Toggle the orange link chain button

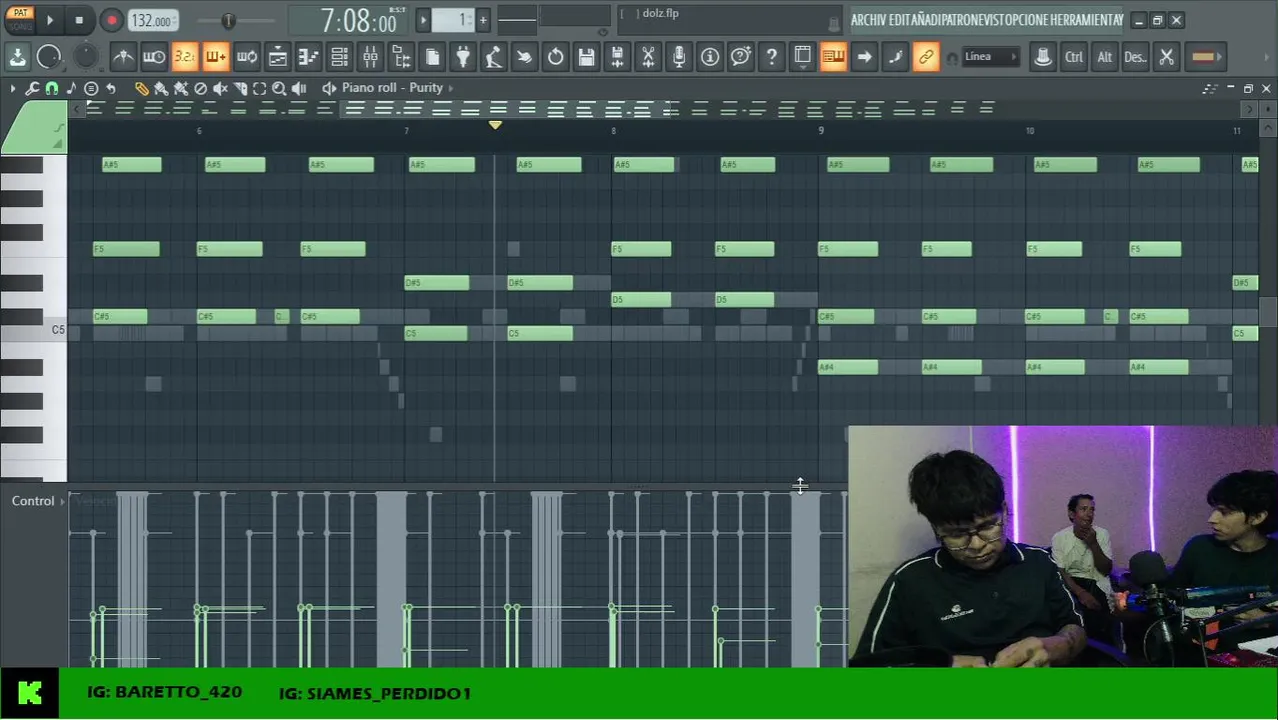(x=926, y=57)
